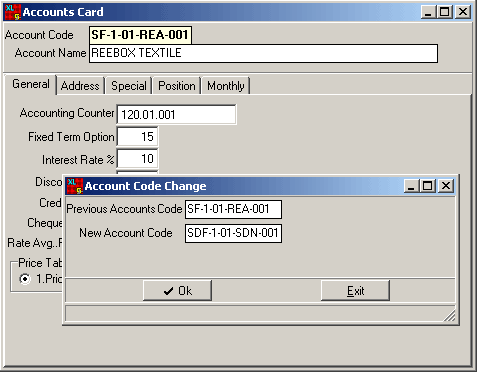Click the Previous Accounts Code field
The height and width of the screenshot is (372, 477).
pos(233,209)
